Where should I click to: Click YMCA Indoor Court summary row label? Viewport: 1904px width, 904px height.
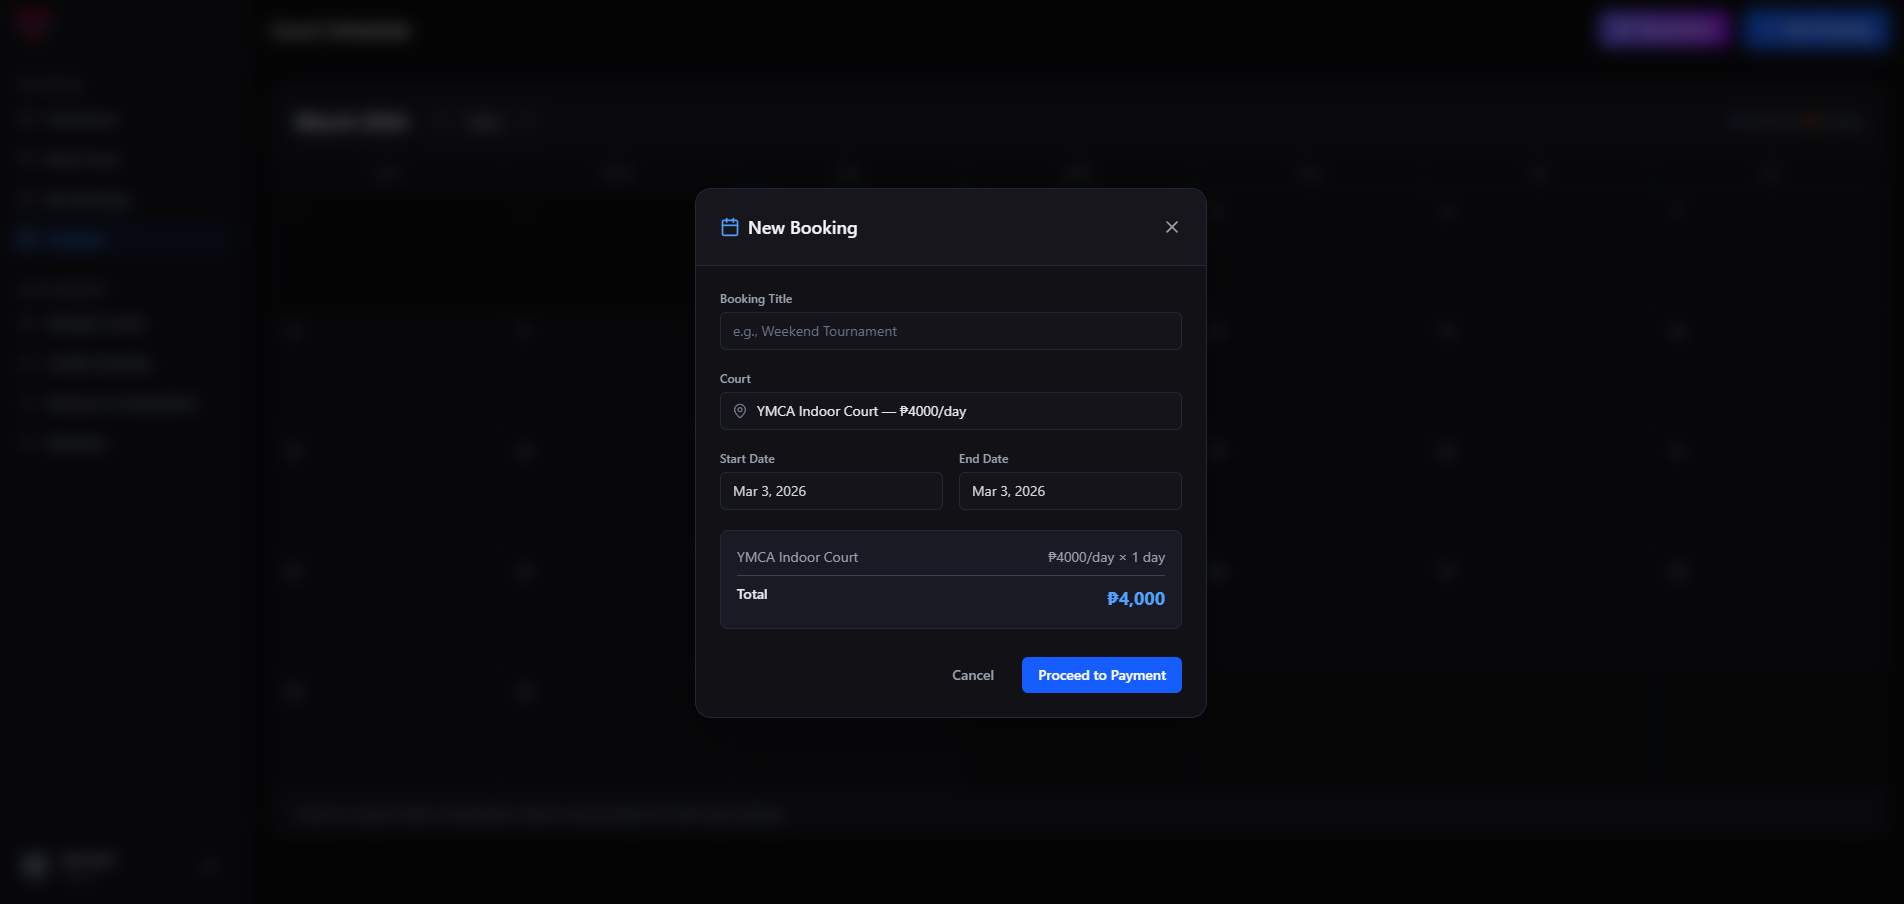click(797, 557)
